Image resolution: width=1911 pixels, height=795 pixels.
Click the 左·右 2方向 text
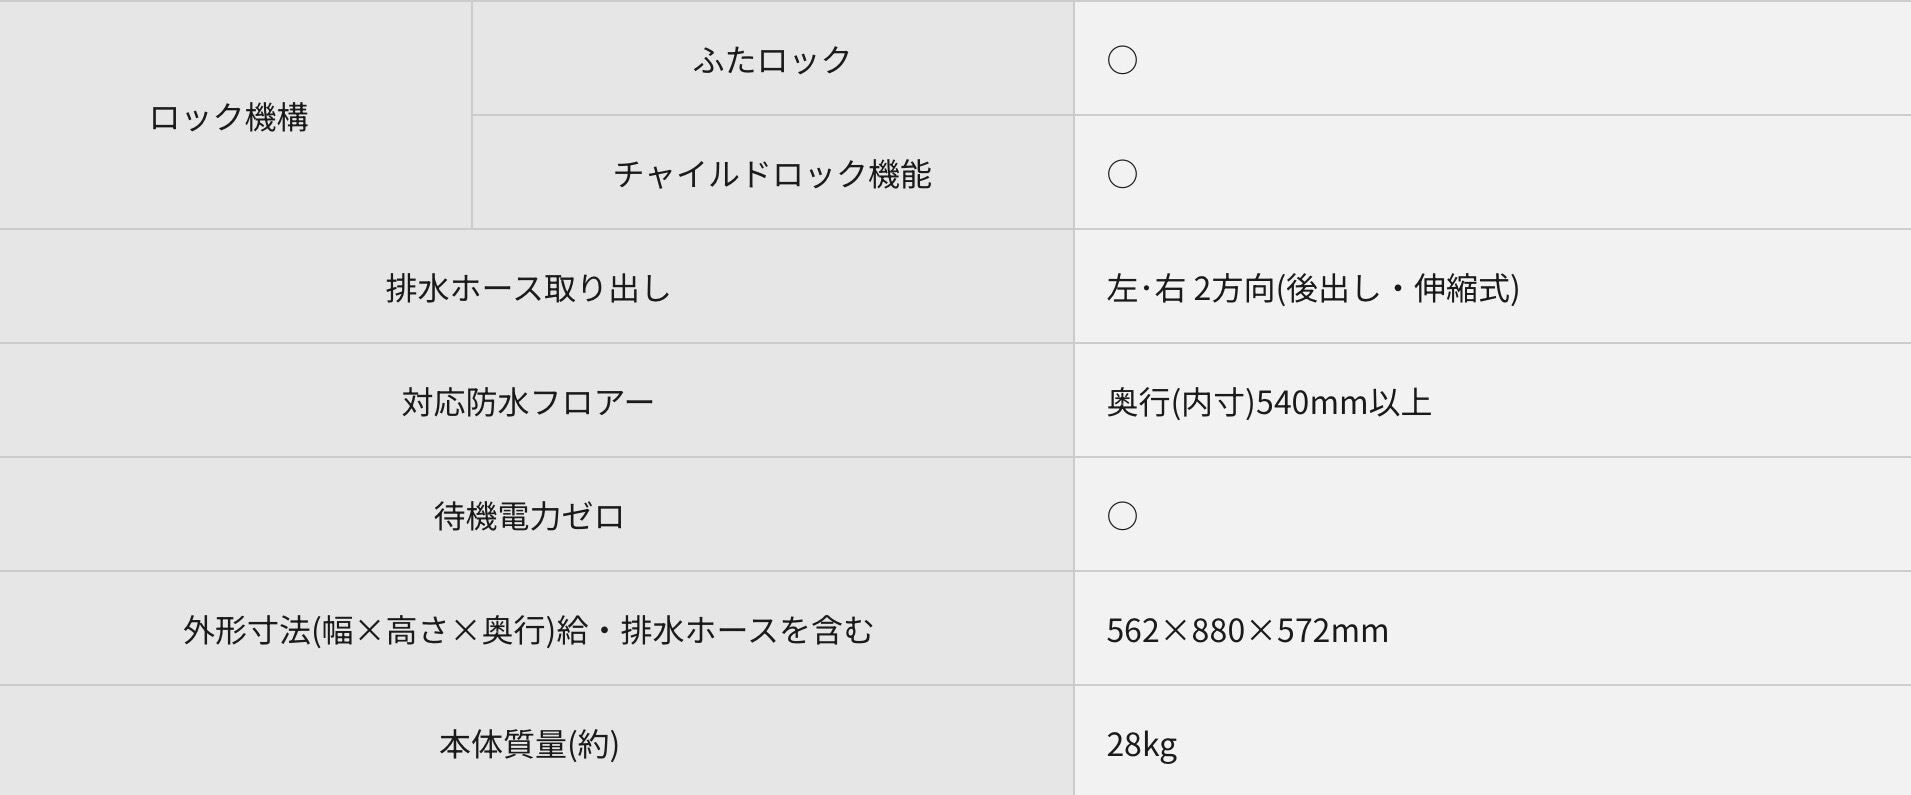[1189, 289]
